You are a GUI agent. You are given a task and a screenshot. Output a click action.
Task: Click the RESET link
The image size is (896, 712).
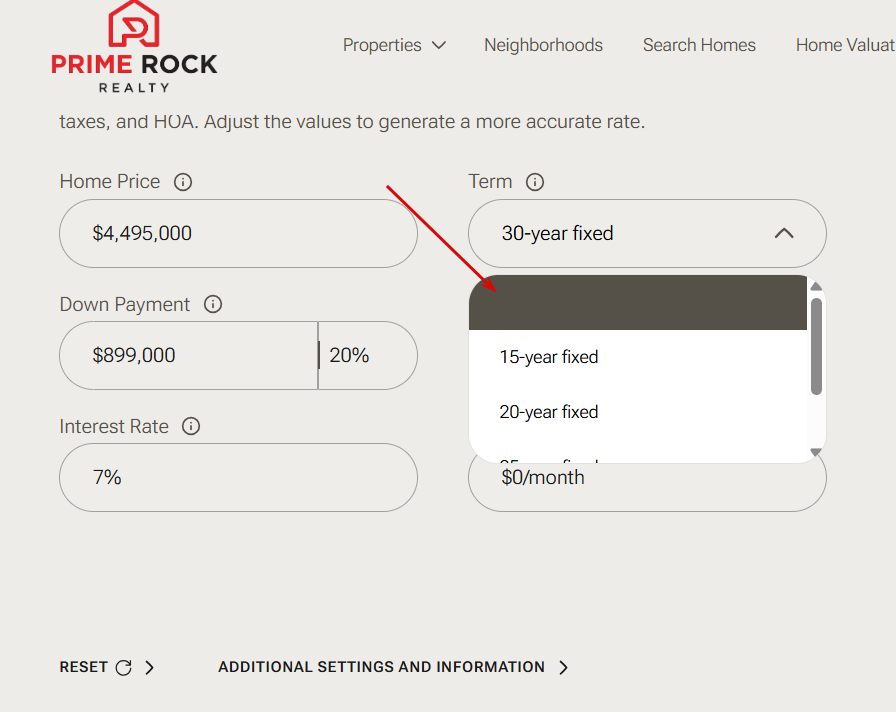[83, 667]
